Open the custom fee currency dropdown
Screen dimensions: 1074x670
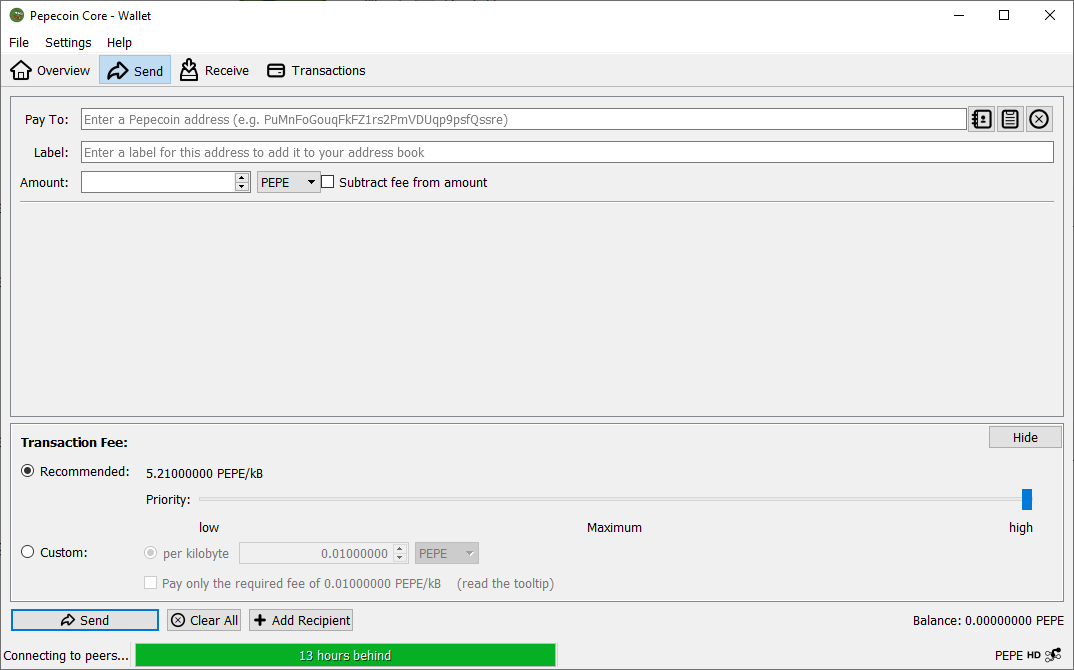(446, 552)
